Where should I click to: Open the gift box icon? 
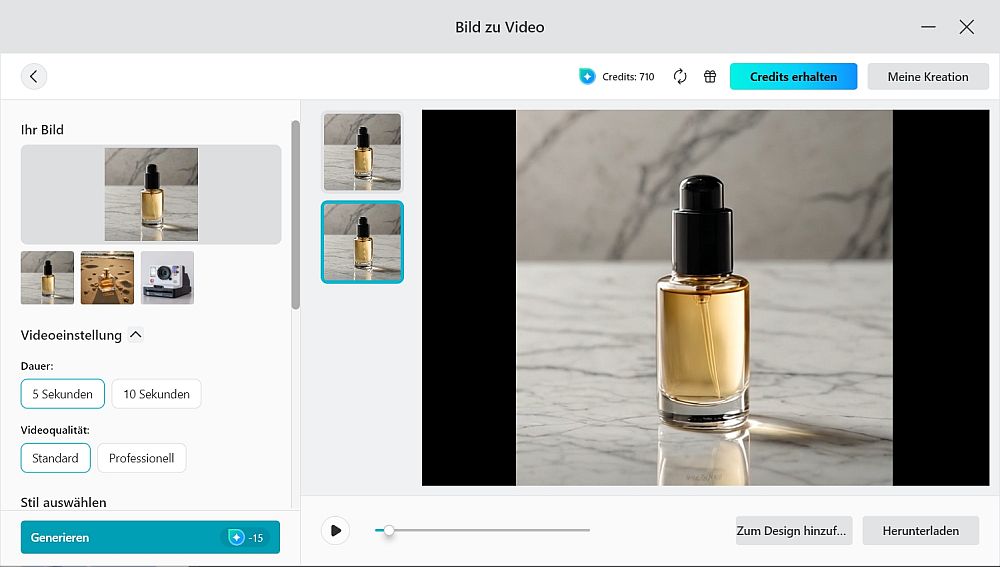pos(710,77)
